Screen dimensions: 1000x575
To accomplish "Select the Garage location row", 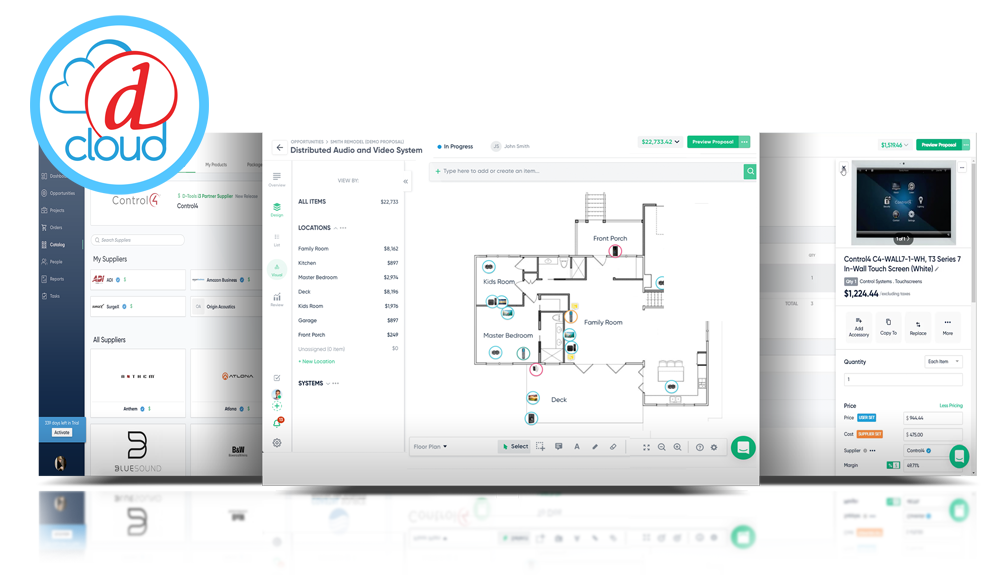I will (348, 321).
